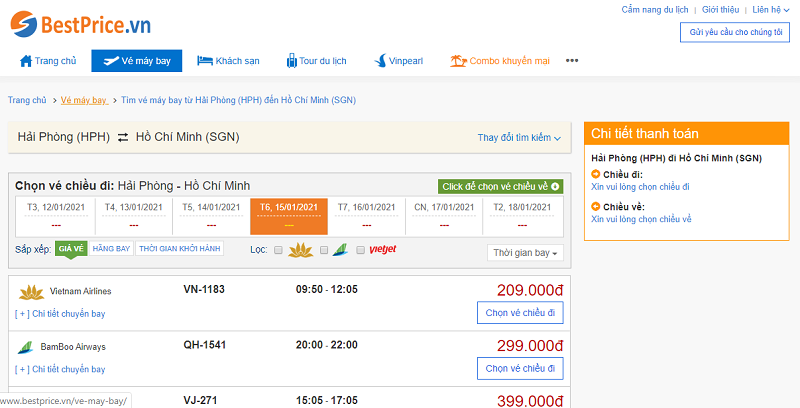Open Combo khuyến mại navigation item
This screenshot has width=800, height=408.
coord(500,61)
